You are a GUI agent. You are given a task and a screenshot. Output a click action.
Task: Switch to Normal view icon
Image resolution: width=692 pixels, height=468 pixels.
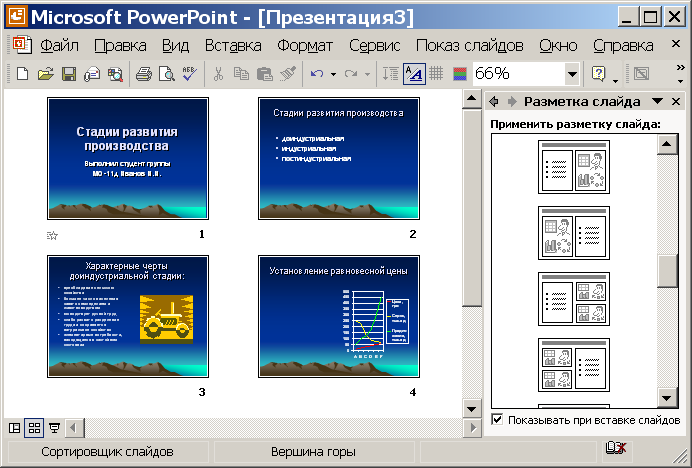15,428
